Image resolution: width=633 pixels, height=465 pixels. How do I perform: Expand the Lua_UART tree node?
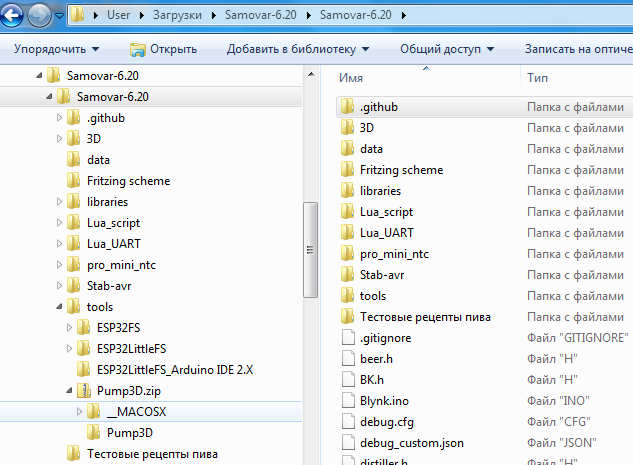tap(59, 243)
